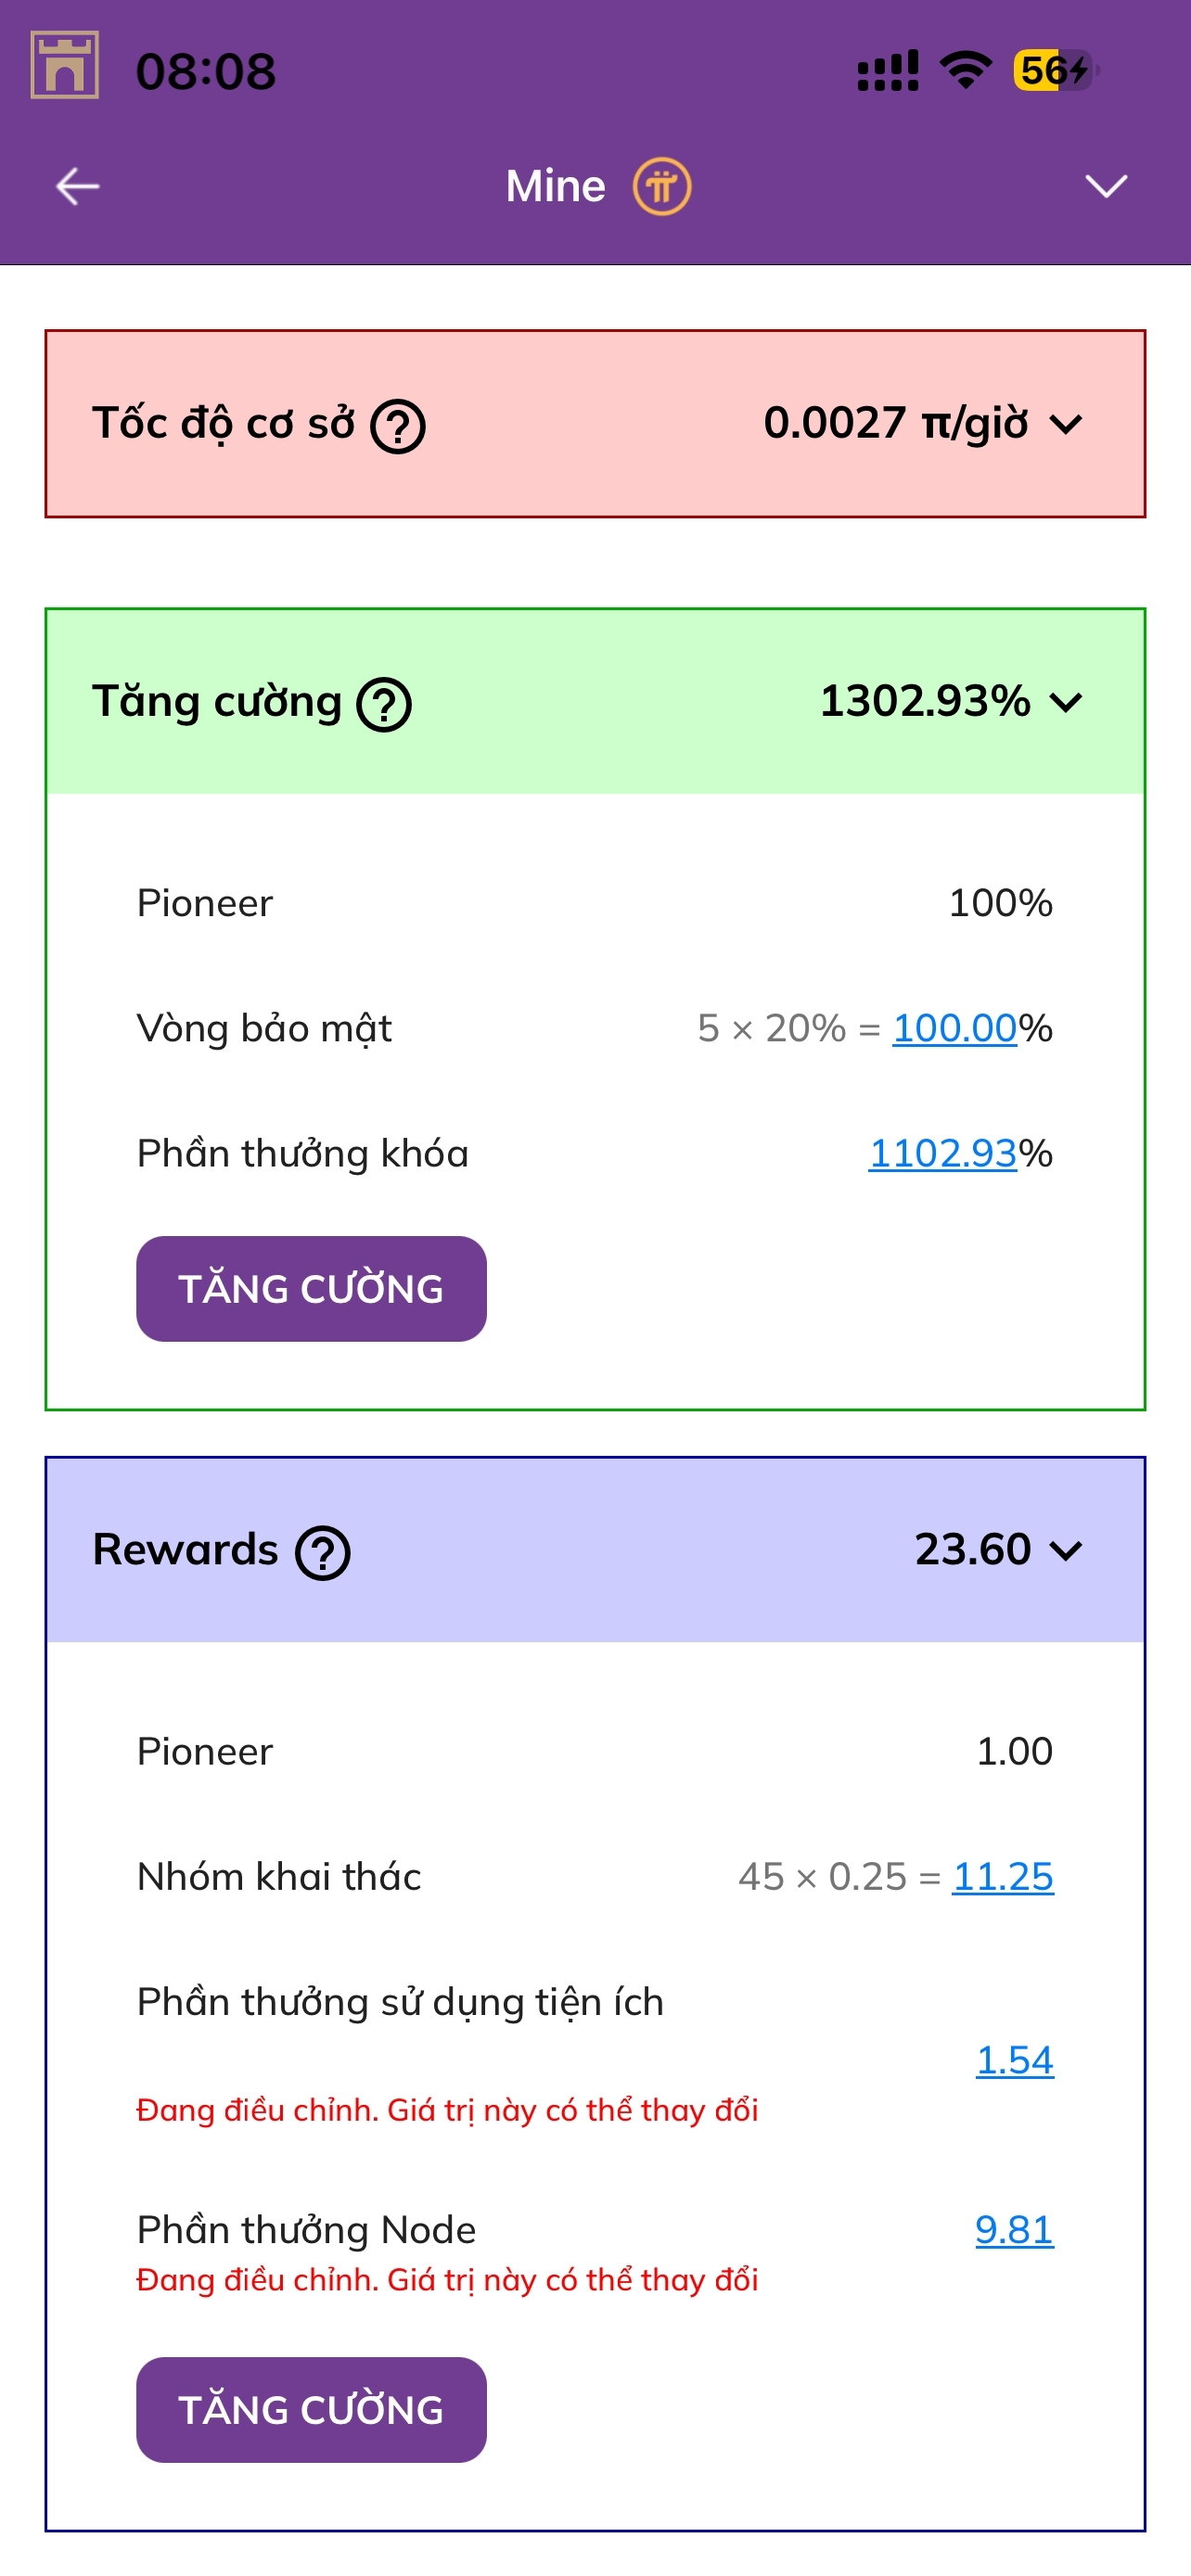Open help for Tốc độ cơ sở
The height and width of the screenshot is (2576, 1191).
coord(398,427)
